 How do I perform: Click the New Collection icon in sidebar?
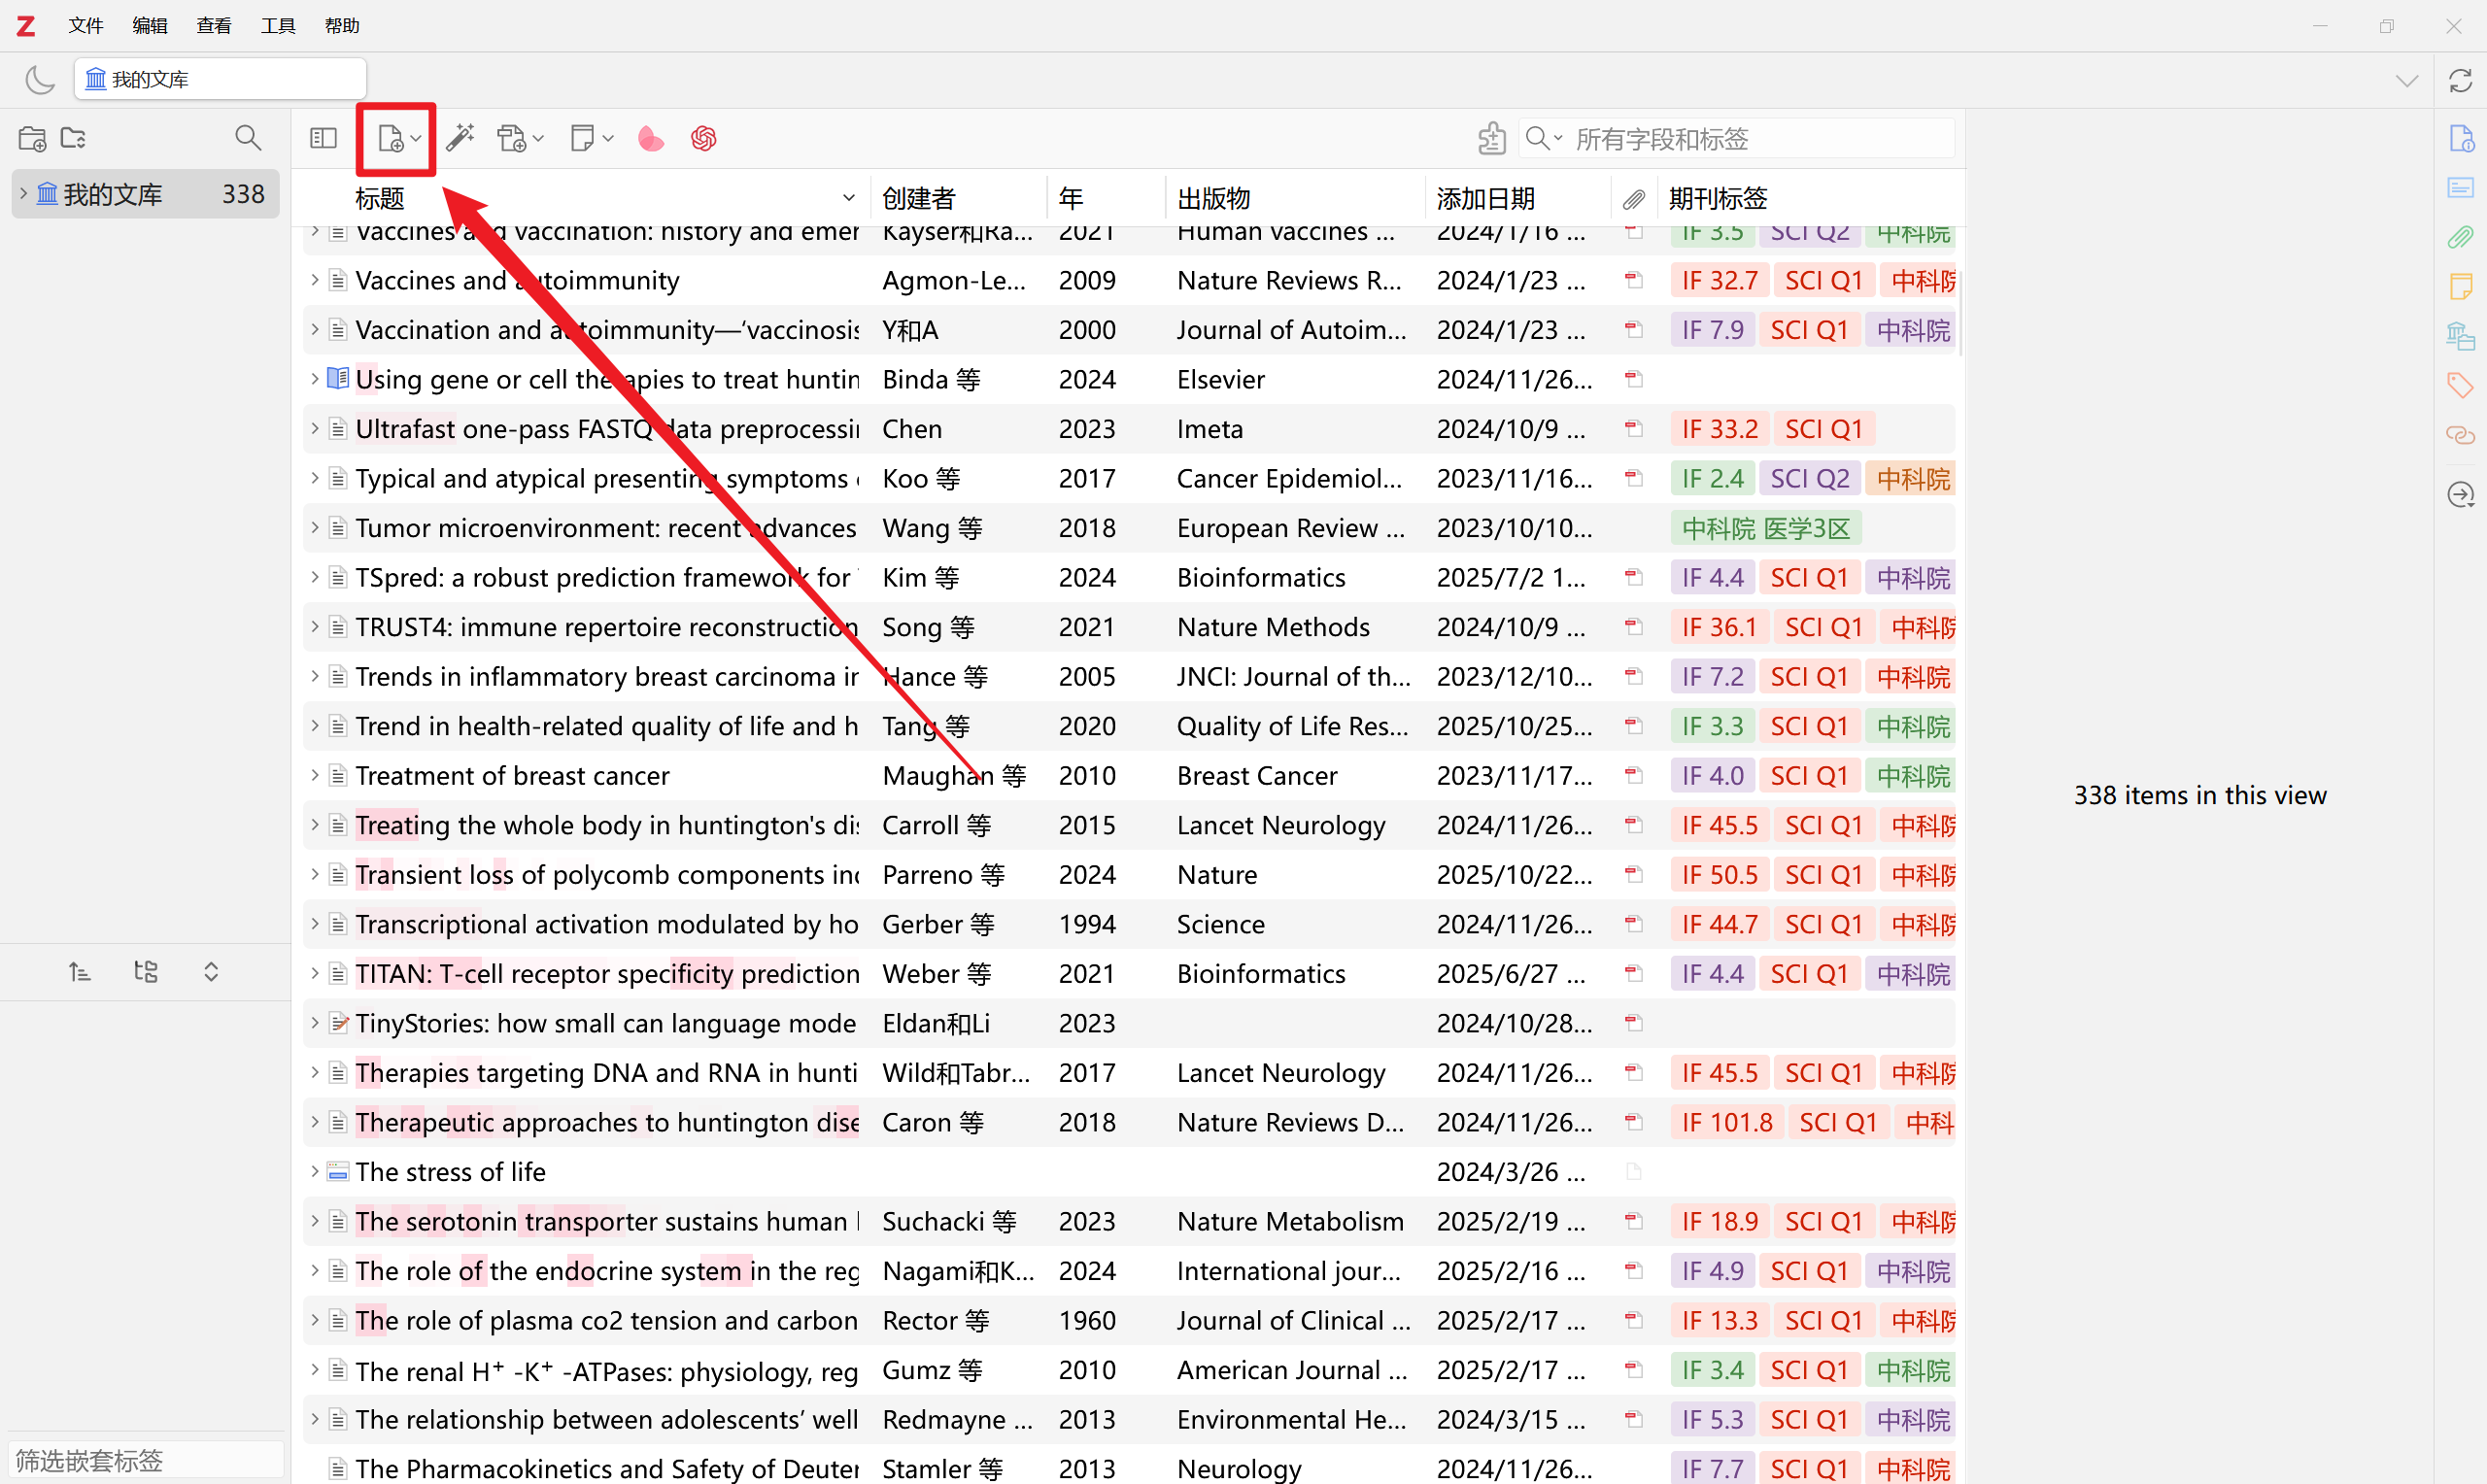32,138
